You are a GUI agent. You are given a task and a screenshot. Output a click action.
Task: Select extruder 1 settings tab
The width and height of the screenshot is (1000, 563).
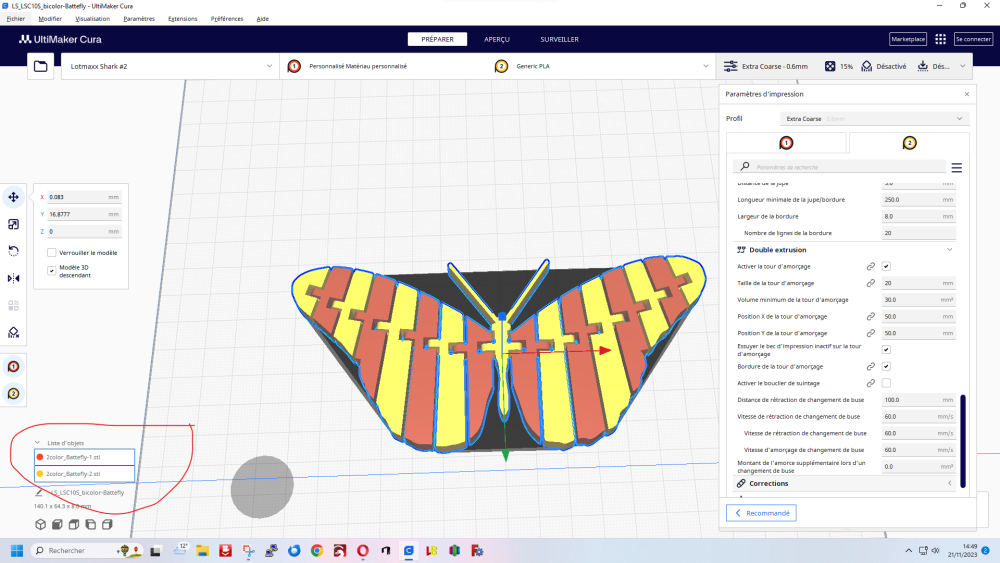click(x=786, y=143)
